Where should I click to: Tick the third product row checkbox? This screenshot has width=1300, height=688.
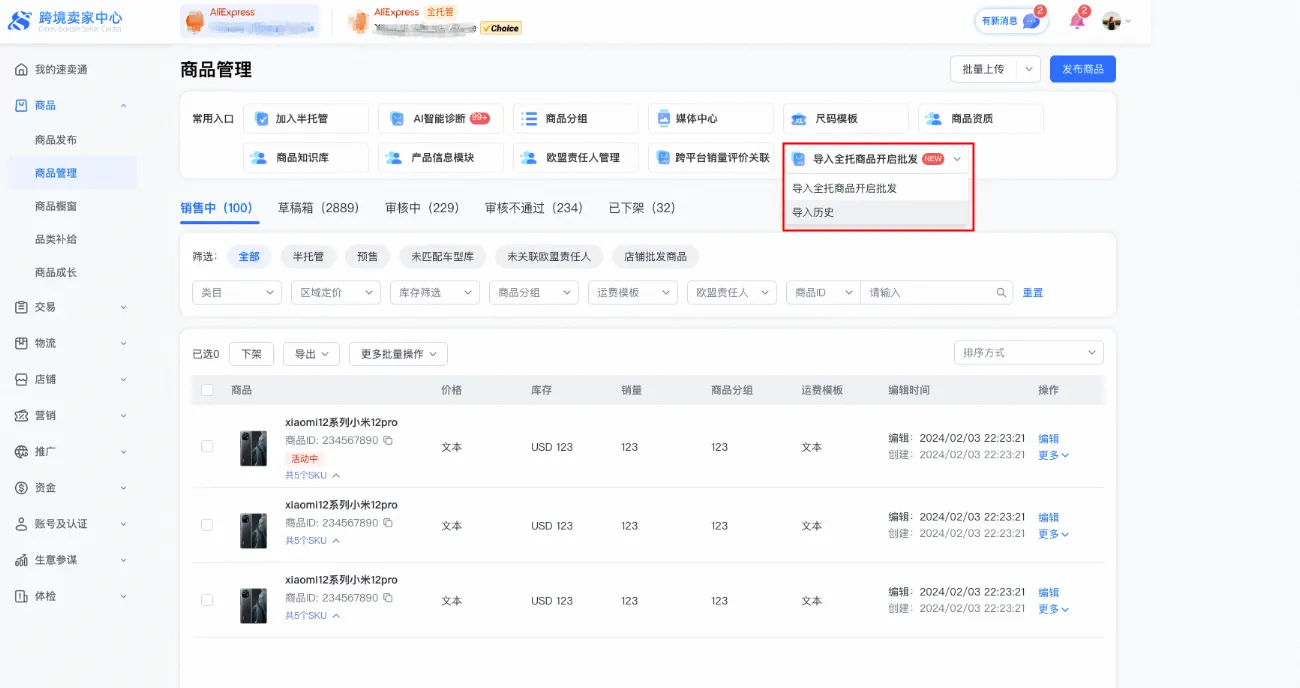point(207,600)
